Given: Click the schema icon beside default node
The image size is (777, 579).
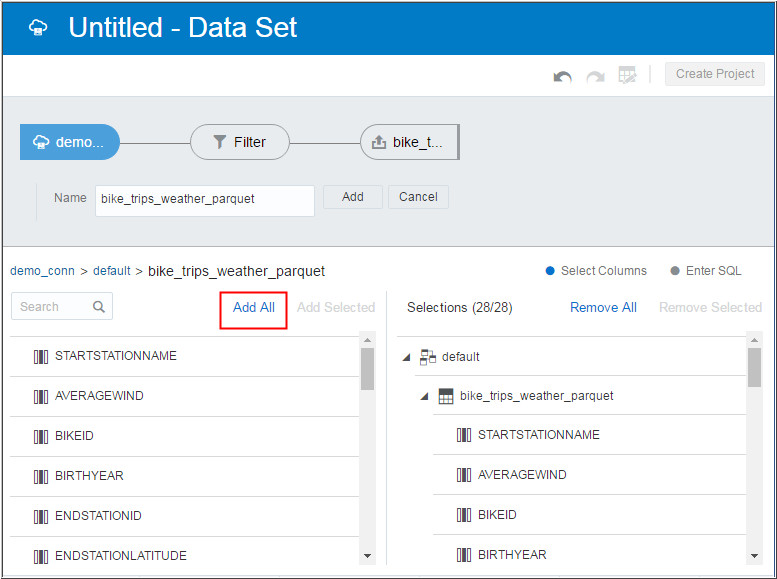Looking at the screenshot, I should [x=428, y=357].
